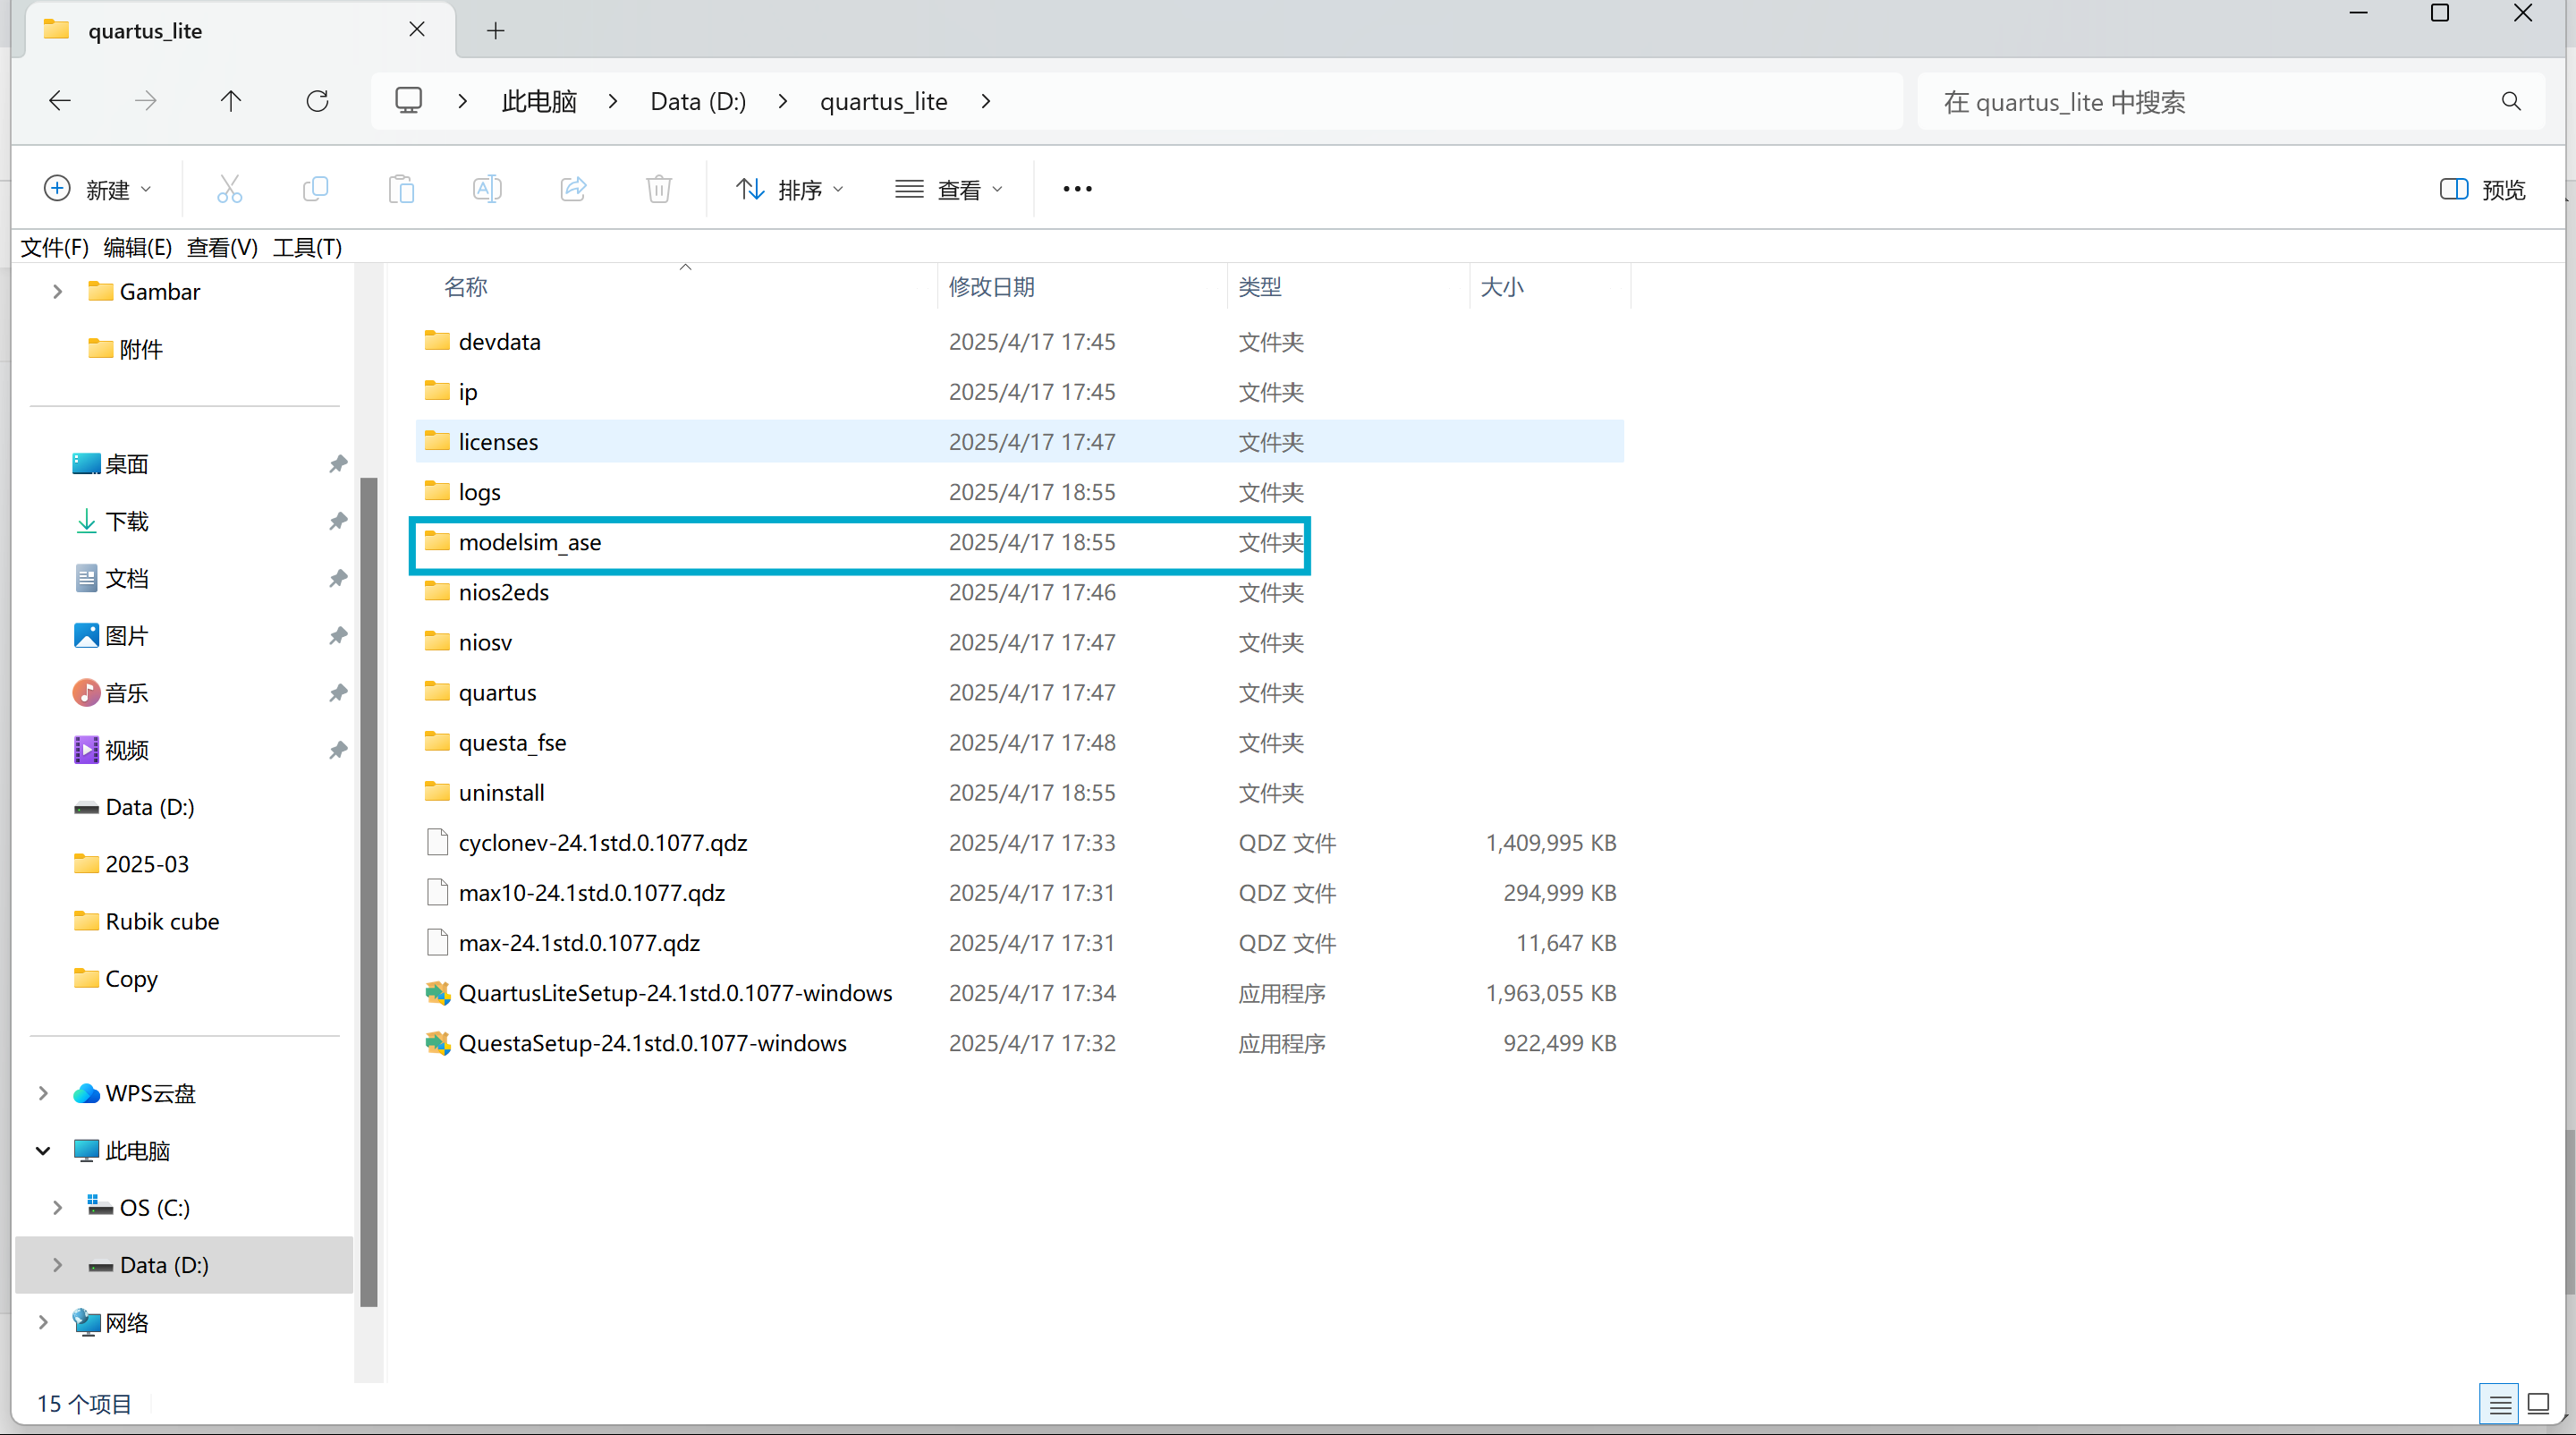Click the Paste clipboard icon

(x=401, y=189)
